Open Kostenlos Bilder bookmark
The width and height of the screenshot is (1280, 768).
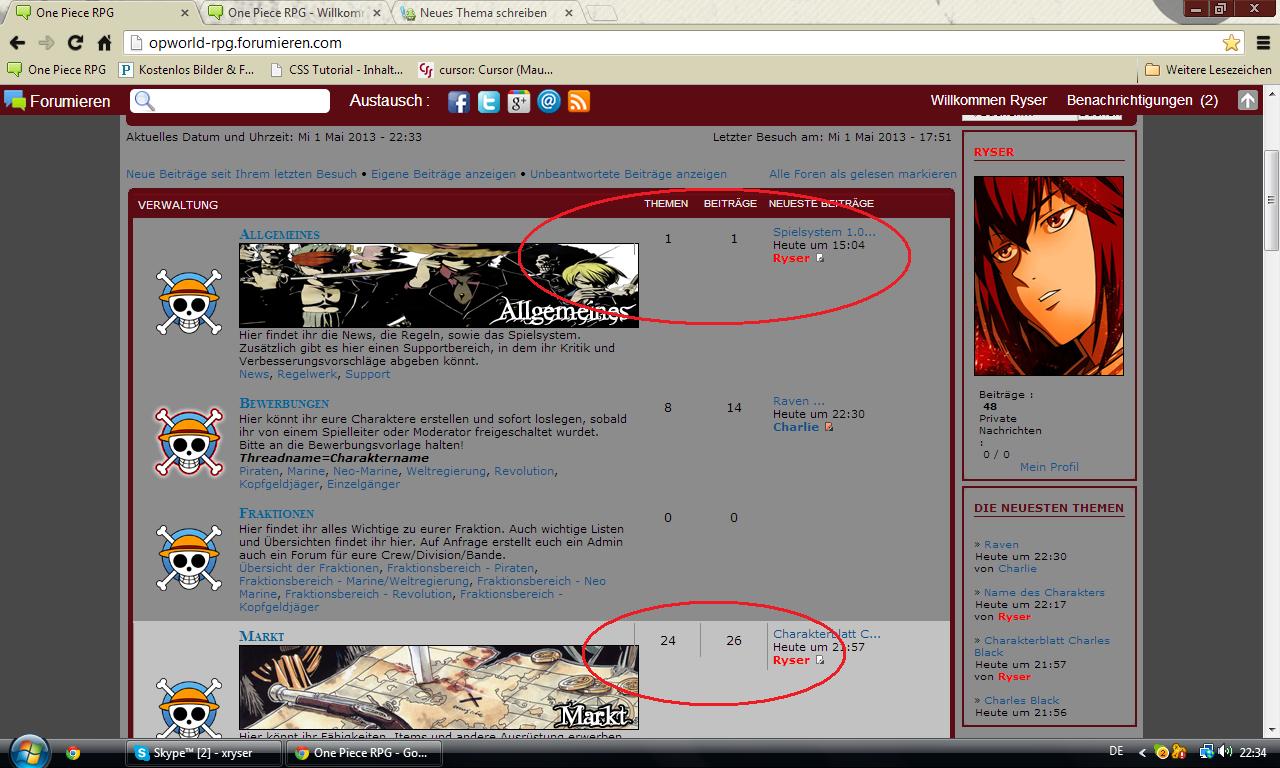pyautogui.click(x=187, y=70)
